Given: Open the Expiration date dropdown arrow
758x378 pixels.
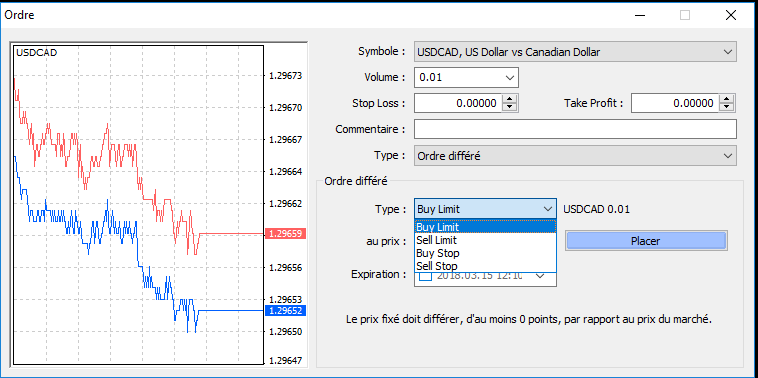Looking at the screenshot, I should pyautogui.click(x=540, y=276).
